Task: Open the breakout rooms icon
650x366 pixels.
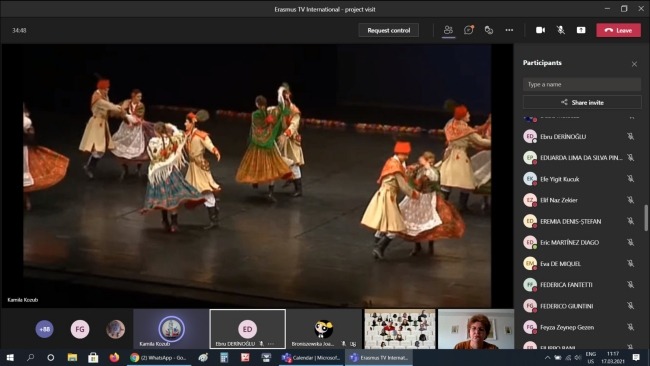Action: pos(489,30)
